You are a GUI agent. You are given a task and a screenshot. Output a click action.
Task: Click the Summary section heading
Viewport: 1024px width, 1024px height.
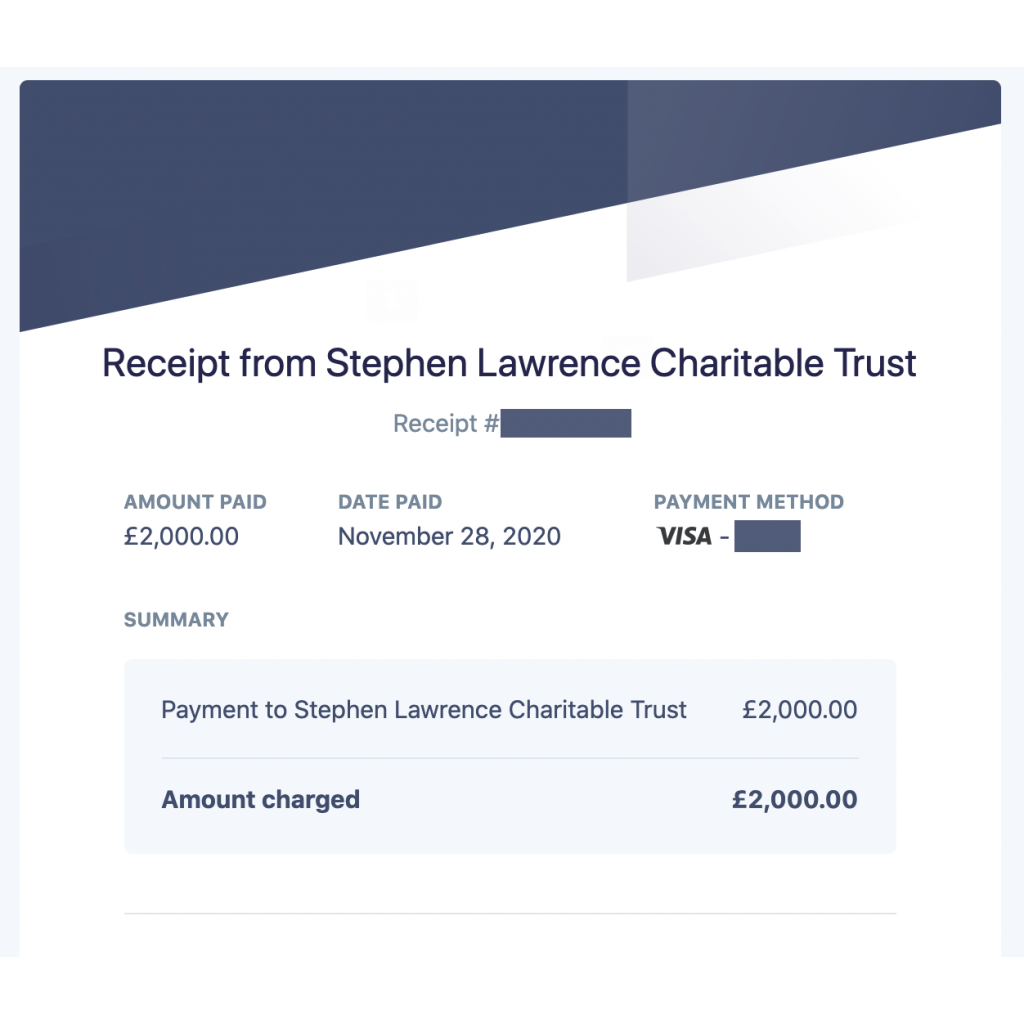176,619
